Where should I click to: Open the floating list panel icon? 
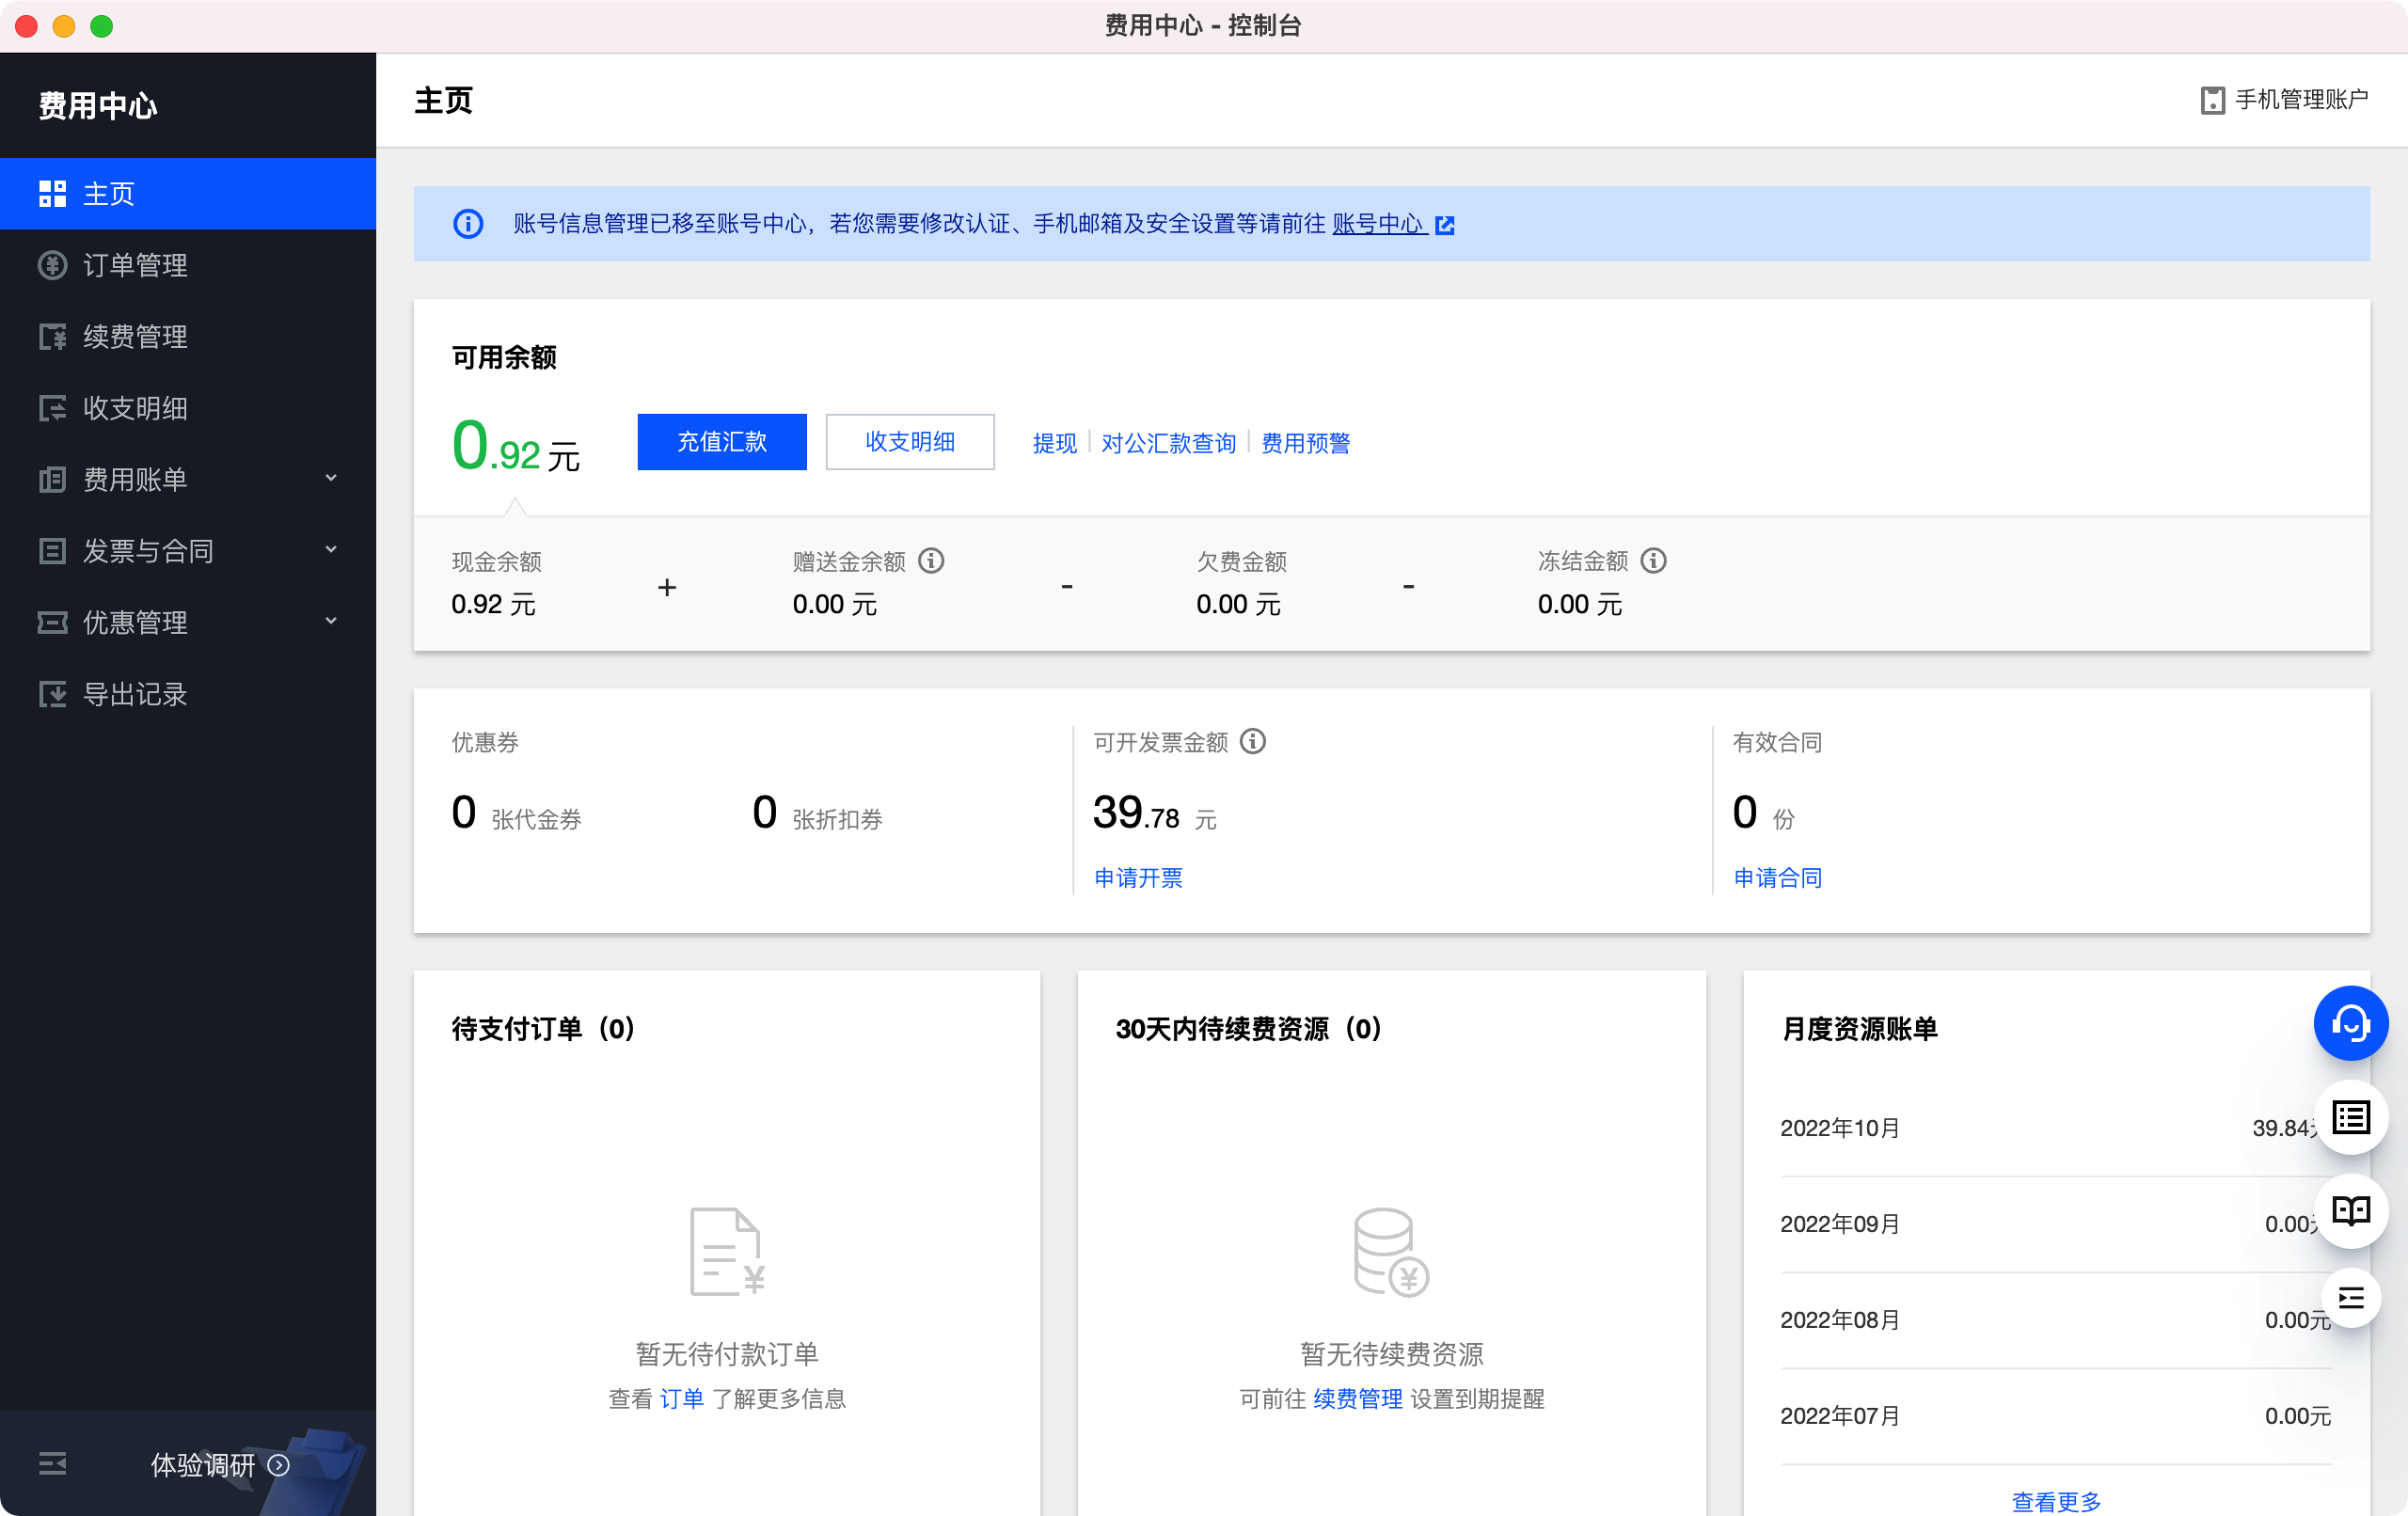click(x=2350, y=1117)
